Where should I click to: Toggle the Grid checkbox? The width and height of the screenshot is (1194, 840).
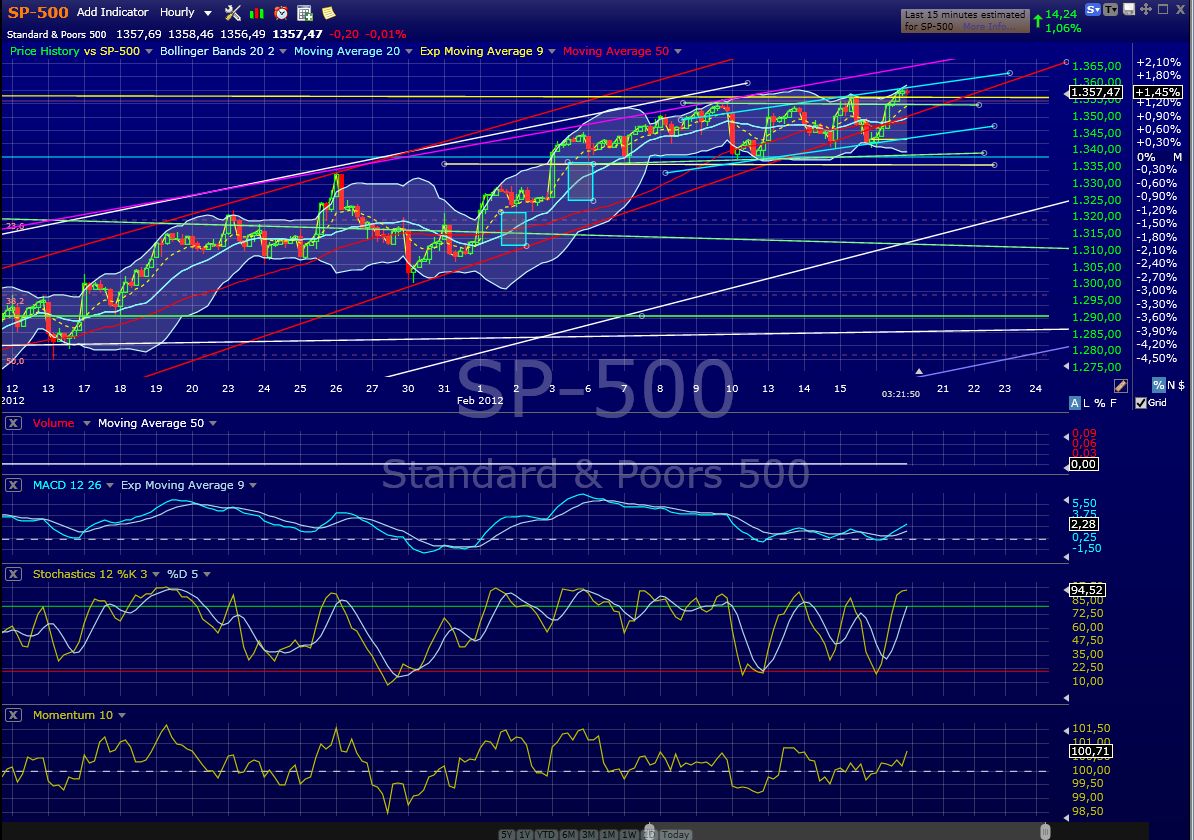[x=1140, y=403]
